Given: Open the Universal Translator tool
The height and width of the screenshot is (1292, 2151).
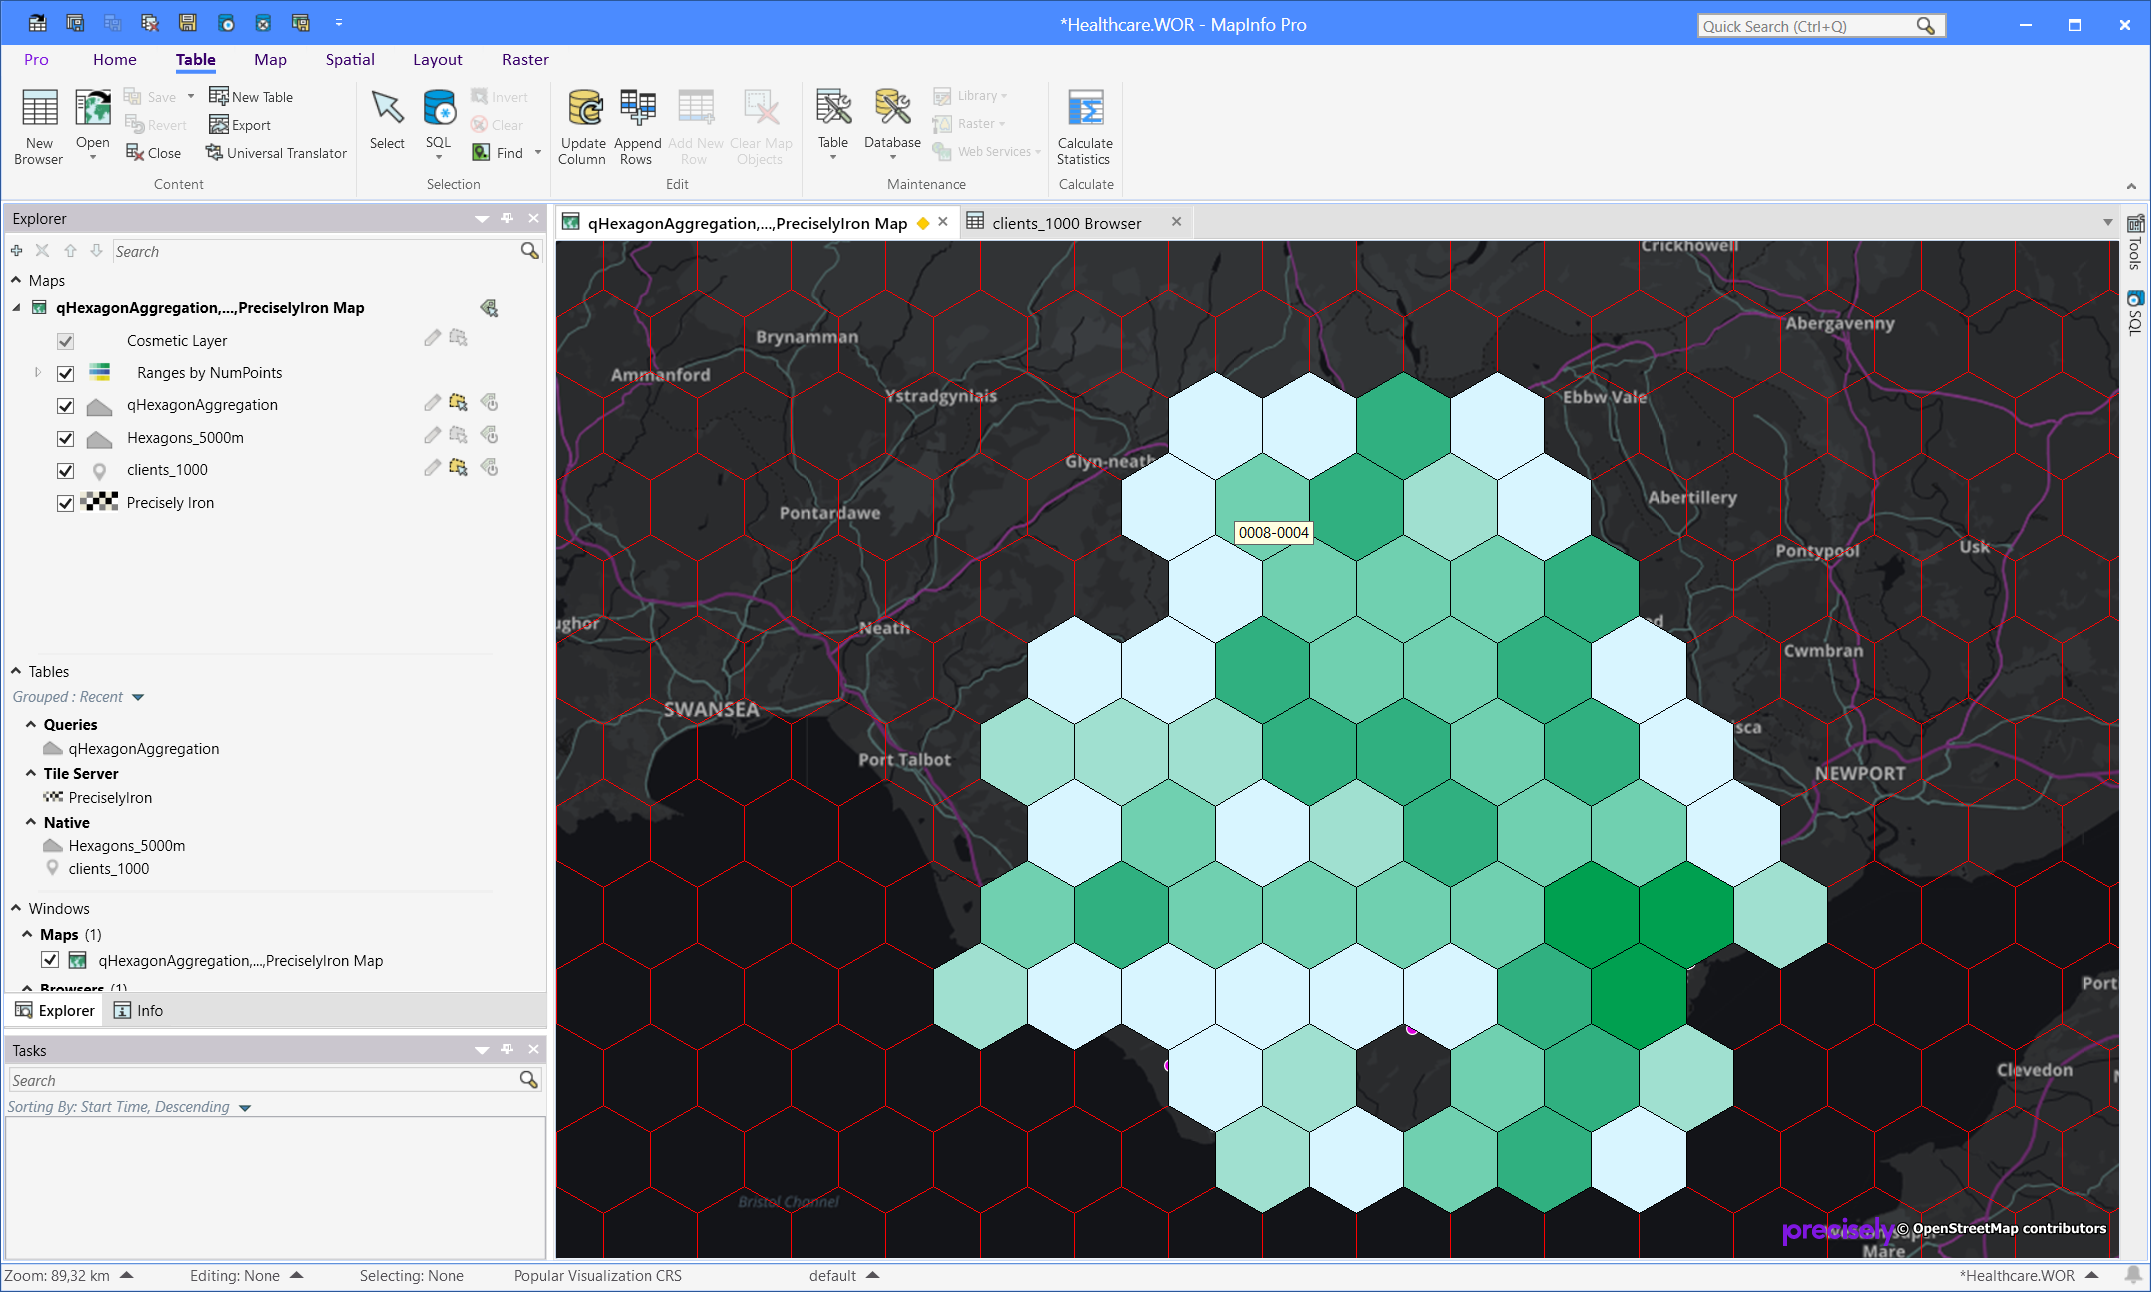Looking at the screenshot, I should click(277, 153).
